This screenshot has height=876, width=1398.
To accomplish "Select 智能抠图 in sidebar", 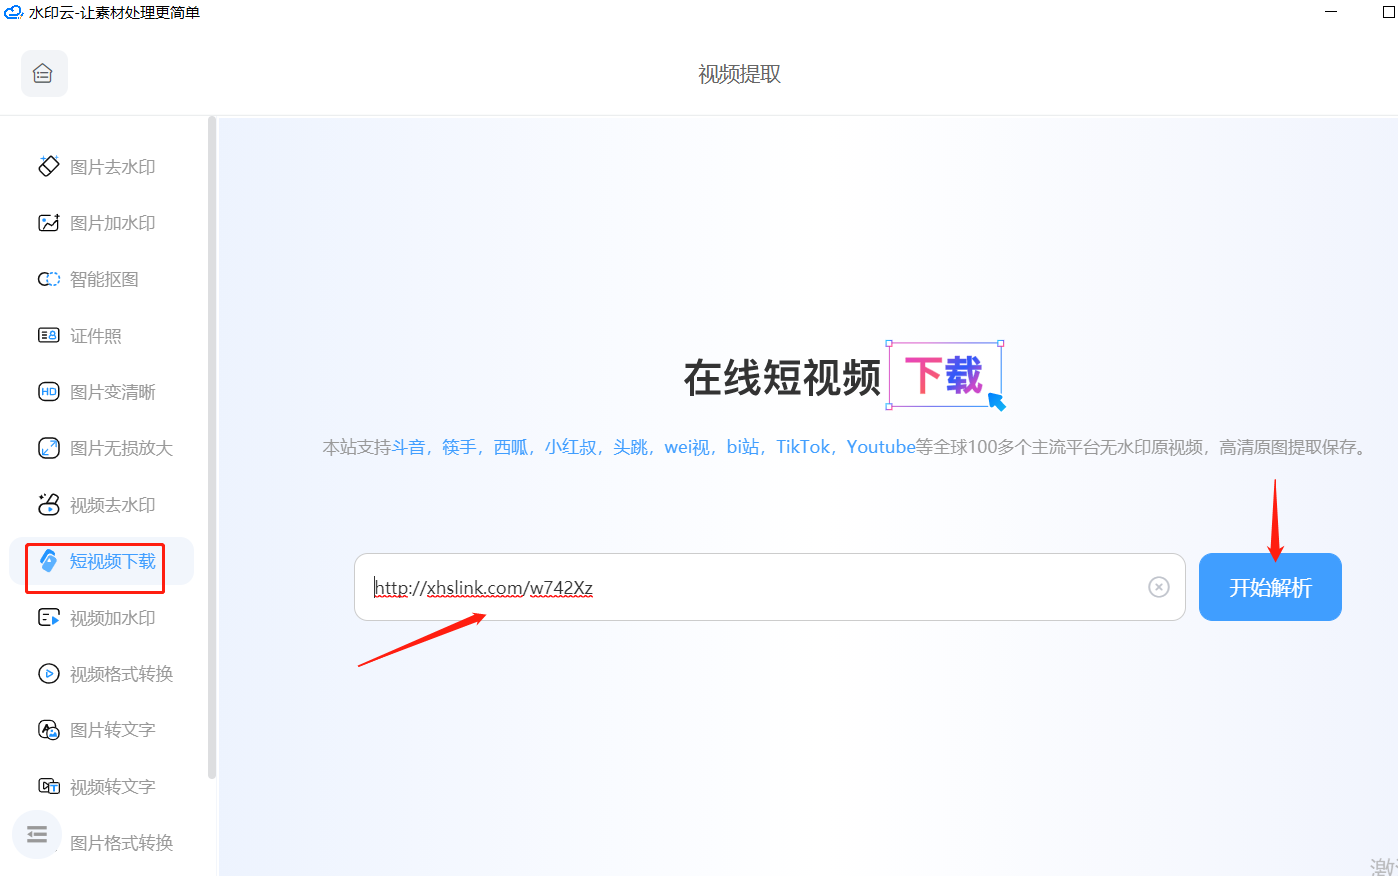I will [101, 279].
